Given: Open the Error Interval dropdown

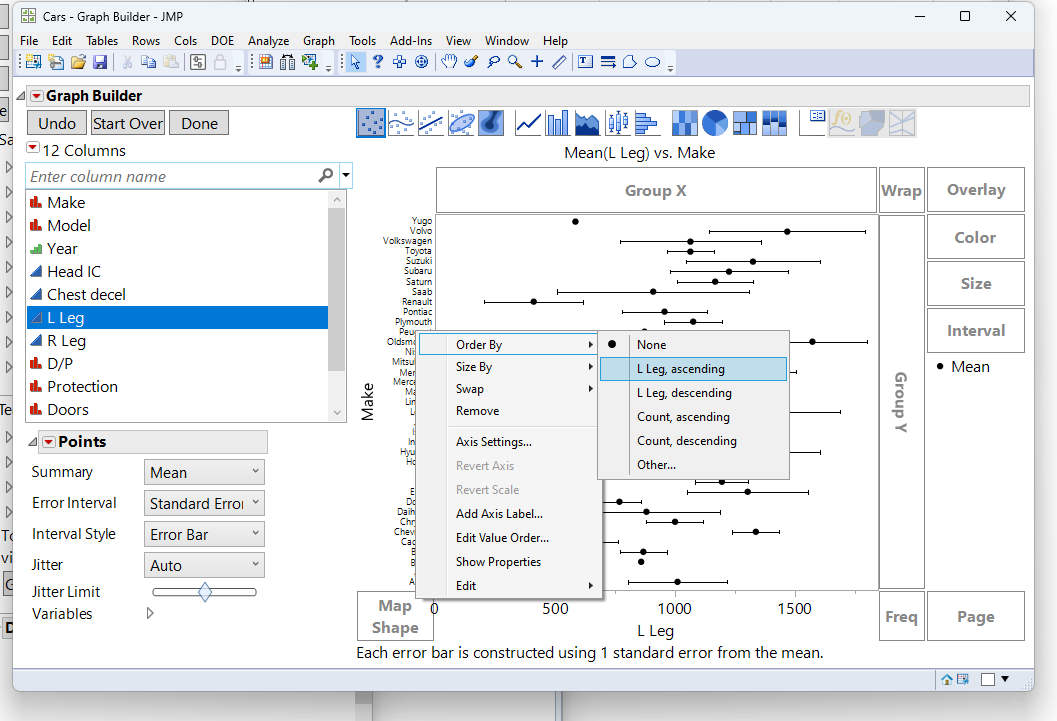Looking at the screenshot, I should click(x=204, y=504).
